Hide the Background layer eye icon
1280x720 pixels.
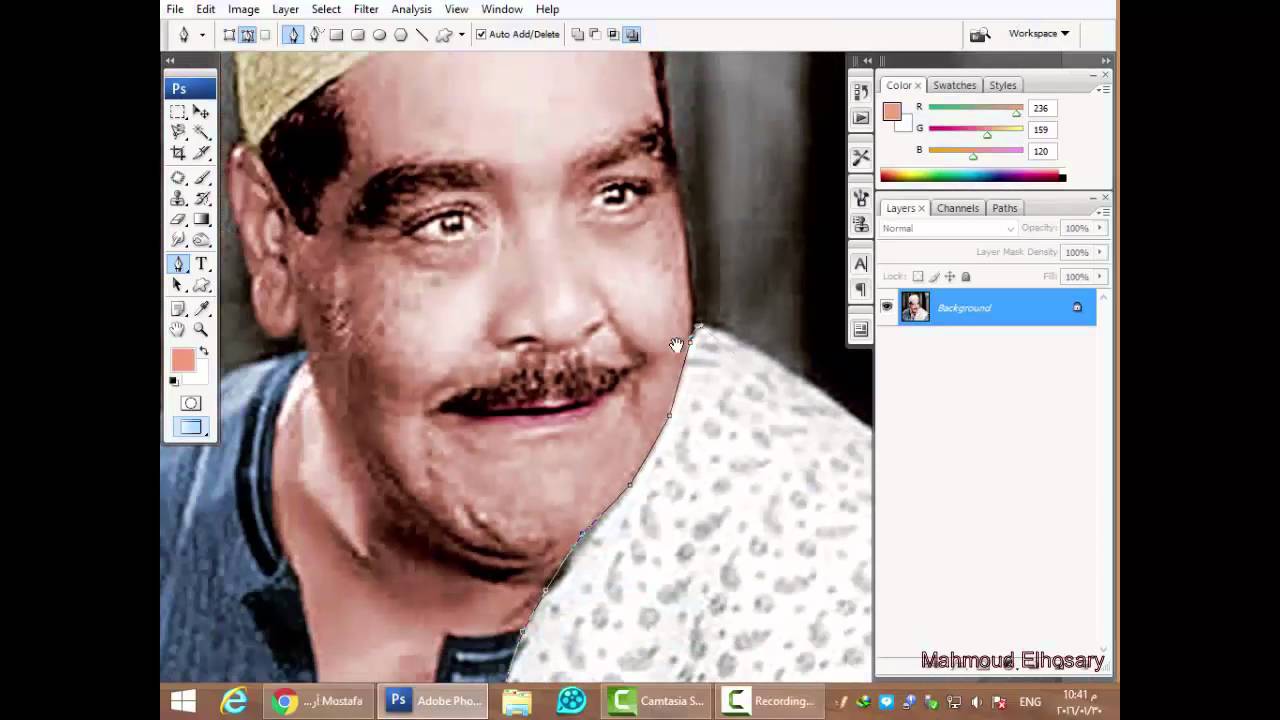(x=887, y=307)
